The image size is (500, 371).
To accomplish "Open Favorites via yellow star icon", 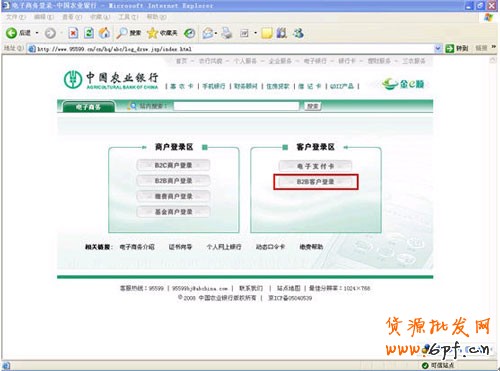I will [x=152, y=33].
